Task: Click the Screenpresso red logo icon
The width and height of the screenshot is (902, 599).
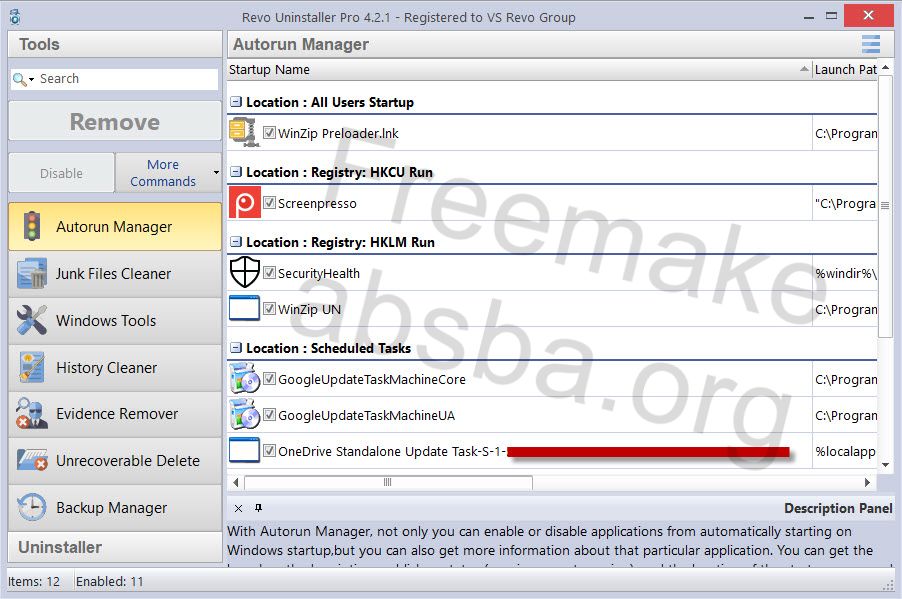Action: (x=244, y=203)
